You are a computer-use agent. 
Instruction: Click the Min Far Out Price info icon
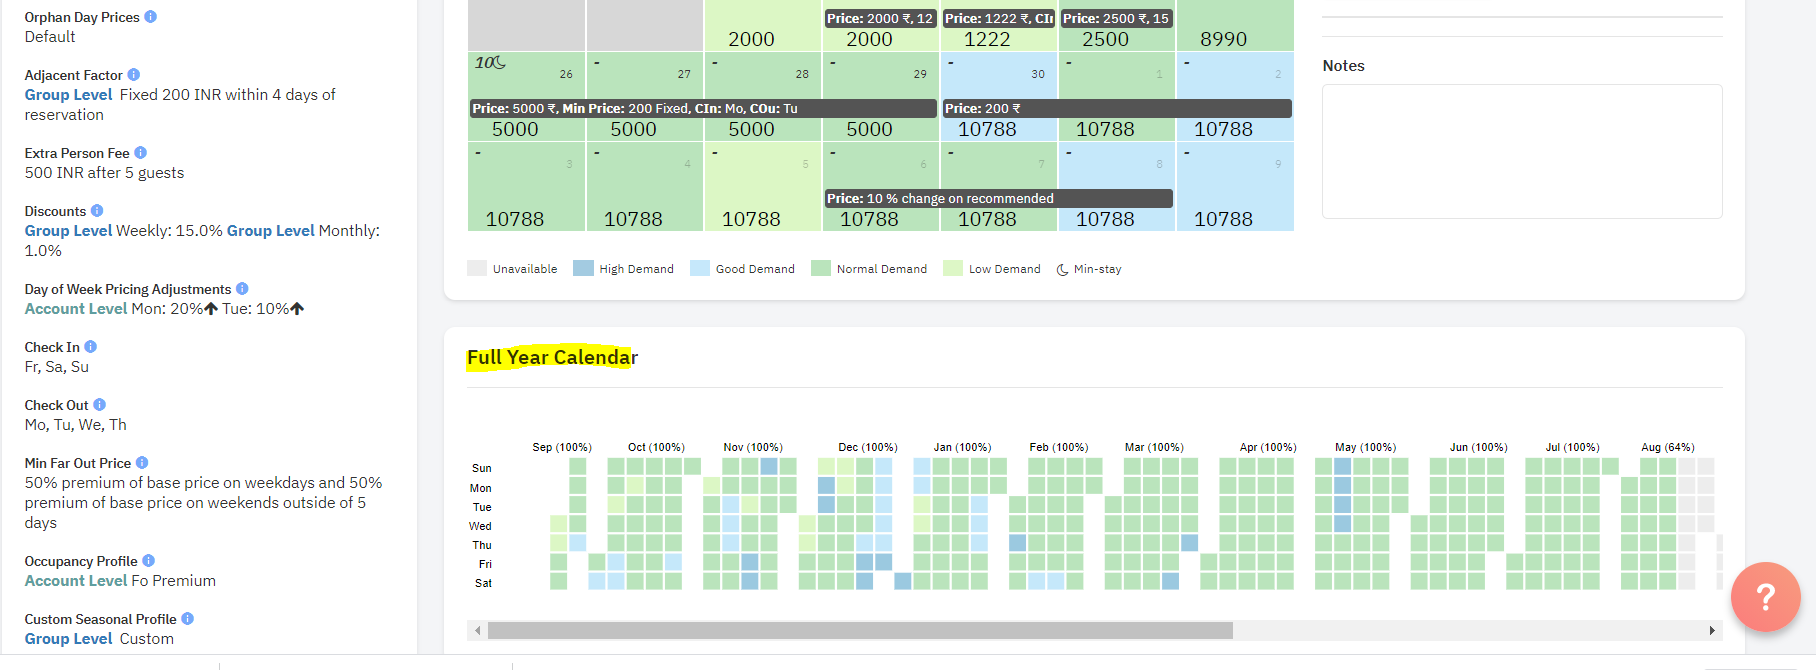[x=142, y=463]
